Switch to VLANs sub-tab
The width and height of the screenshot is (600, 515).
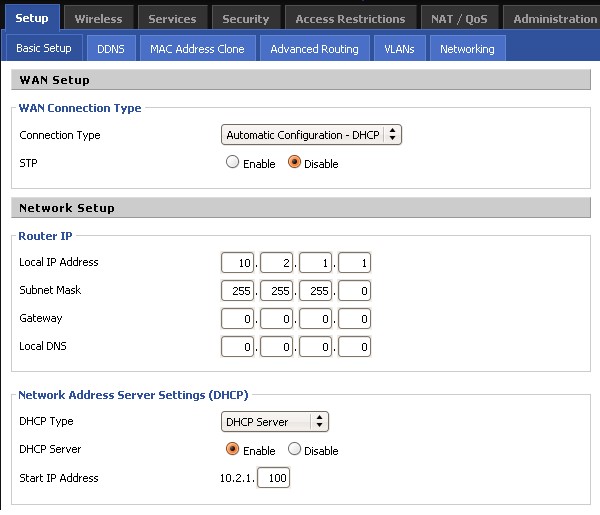click(399, 49)
